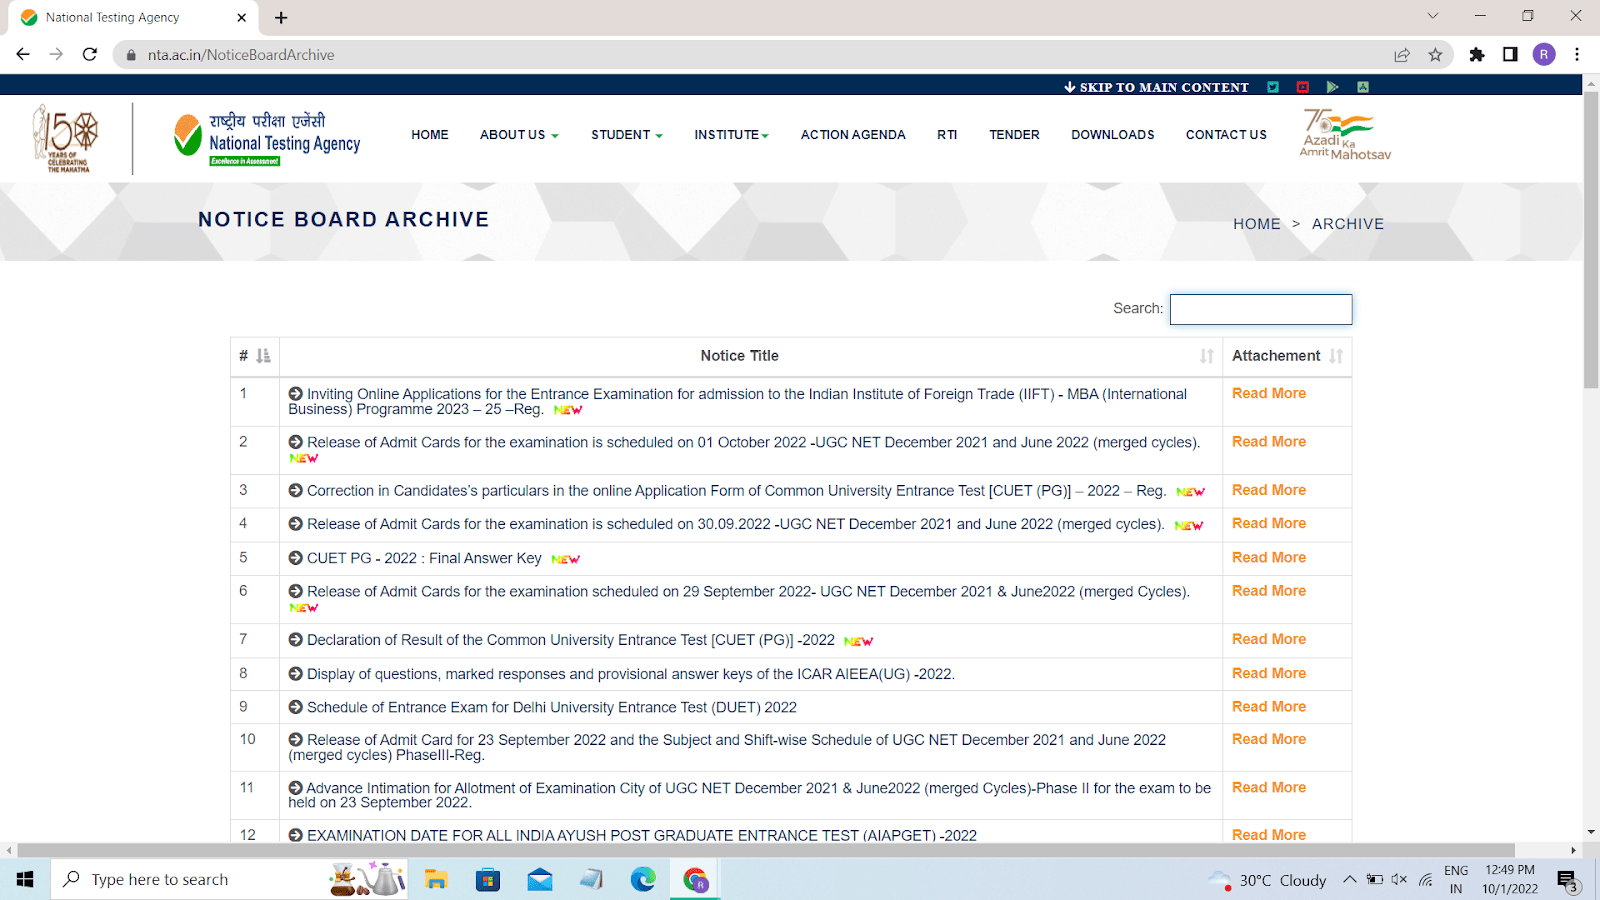This screenshot has width=1600, height=900.
Task: Open NTA YouTube channel icon
Action: coord(1303,87)
